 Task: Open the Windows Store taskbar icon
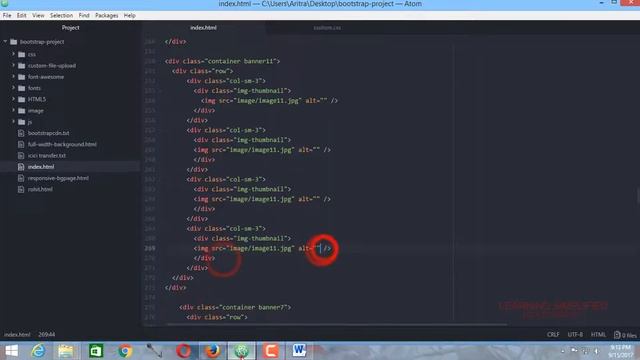click(x=96, y=351)
